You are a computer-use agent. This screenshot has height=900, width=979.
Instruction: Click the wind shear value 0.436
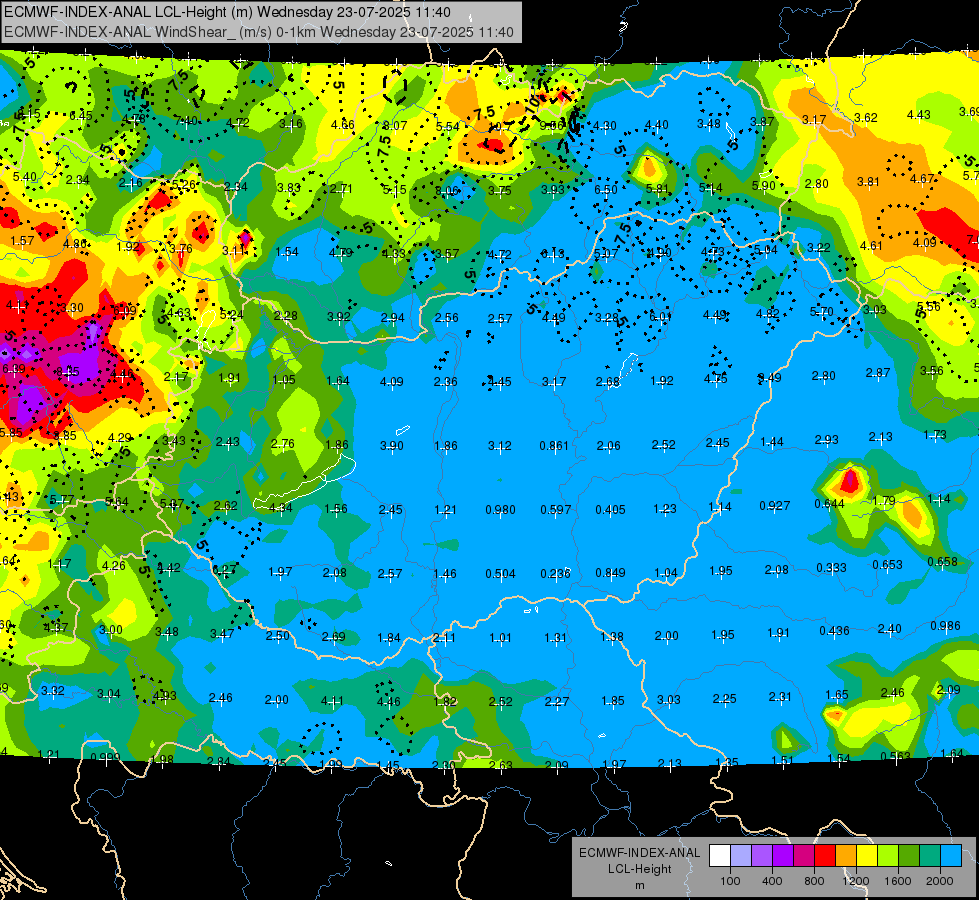[x=835, y=631]
